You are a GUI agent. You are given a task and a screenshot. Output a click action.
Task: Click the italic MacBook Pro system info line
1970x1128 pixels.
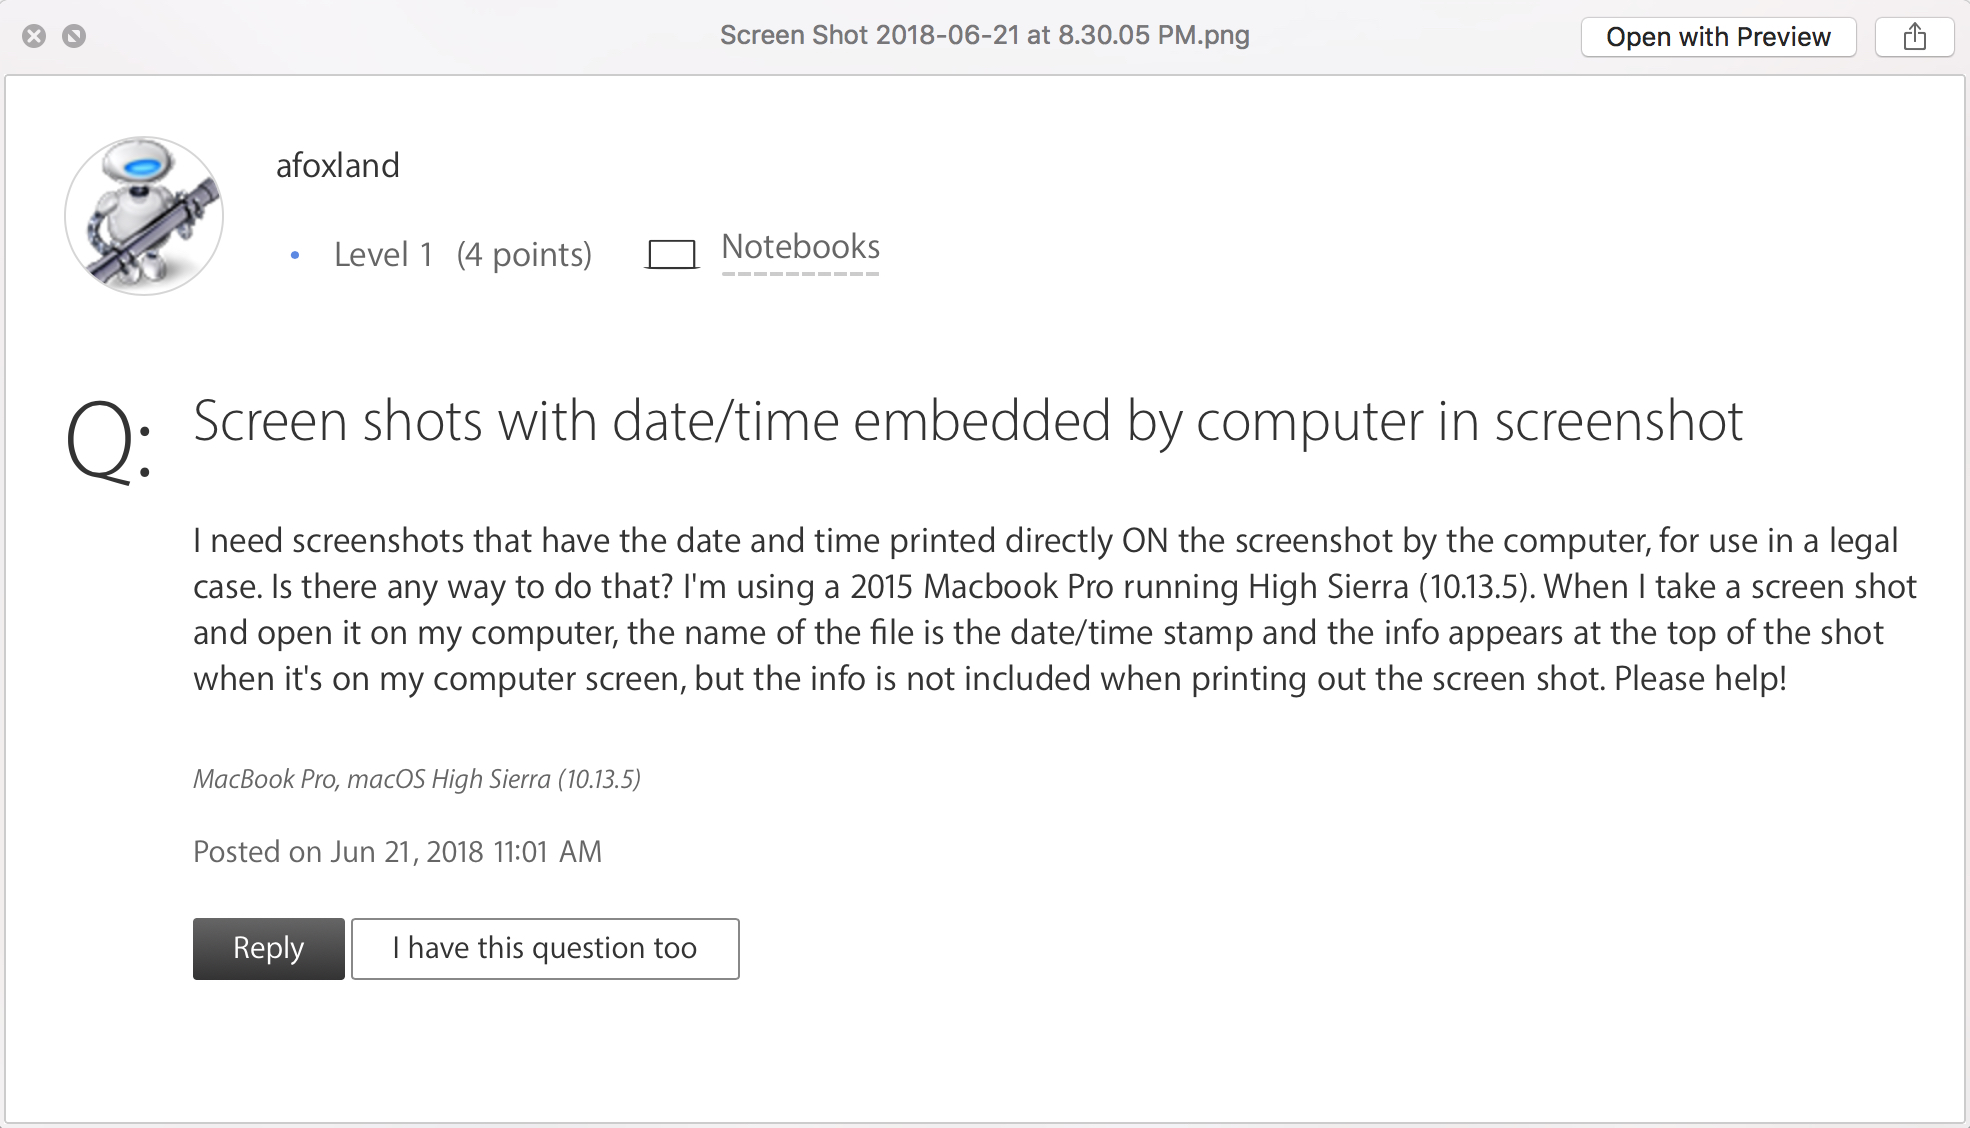tap(416, 779)
